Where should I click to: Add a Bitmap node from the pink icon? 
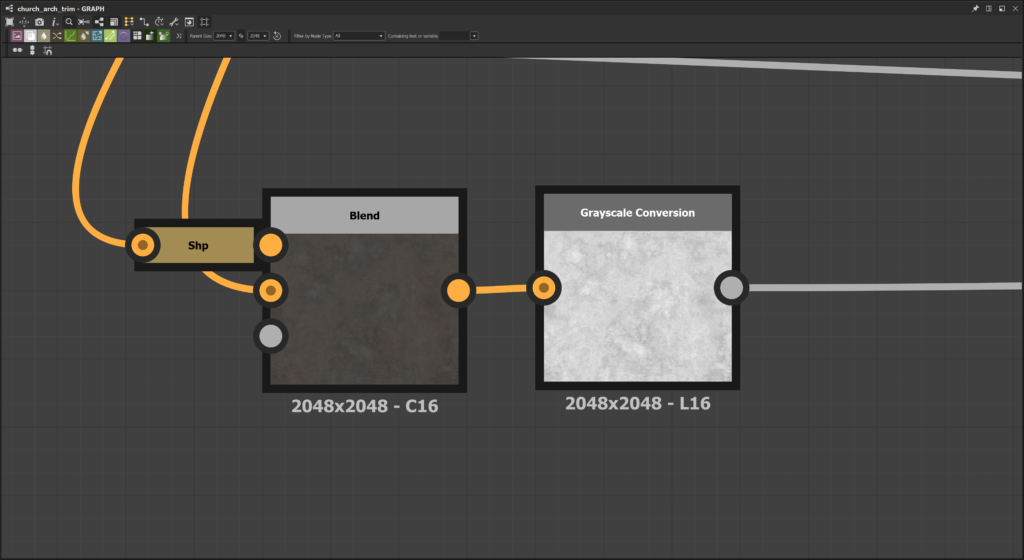(x=17, y=36)
